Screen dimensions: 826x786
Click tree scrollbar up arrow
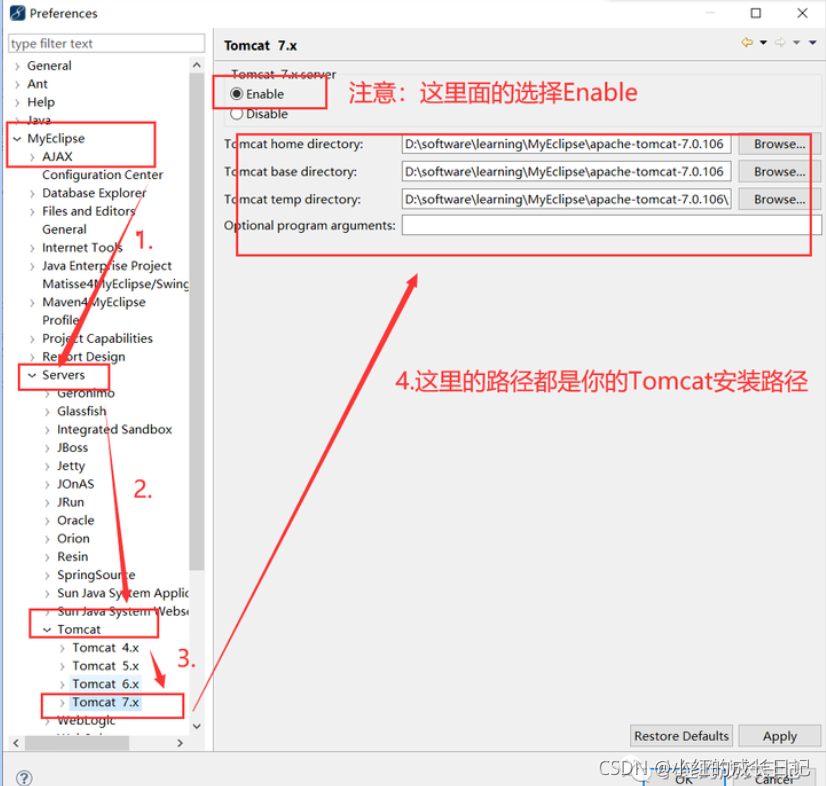click(x=197, y=65)
